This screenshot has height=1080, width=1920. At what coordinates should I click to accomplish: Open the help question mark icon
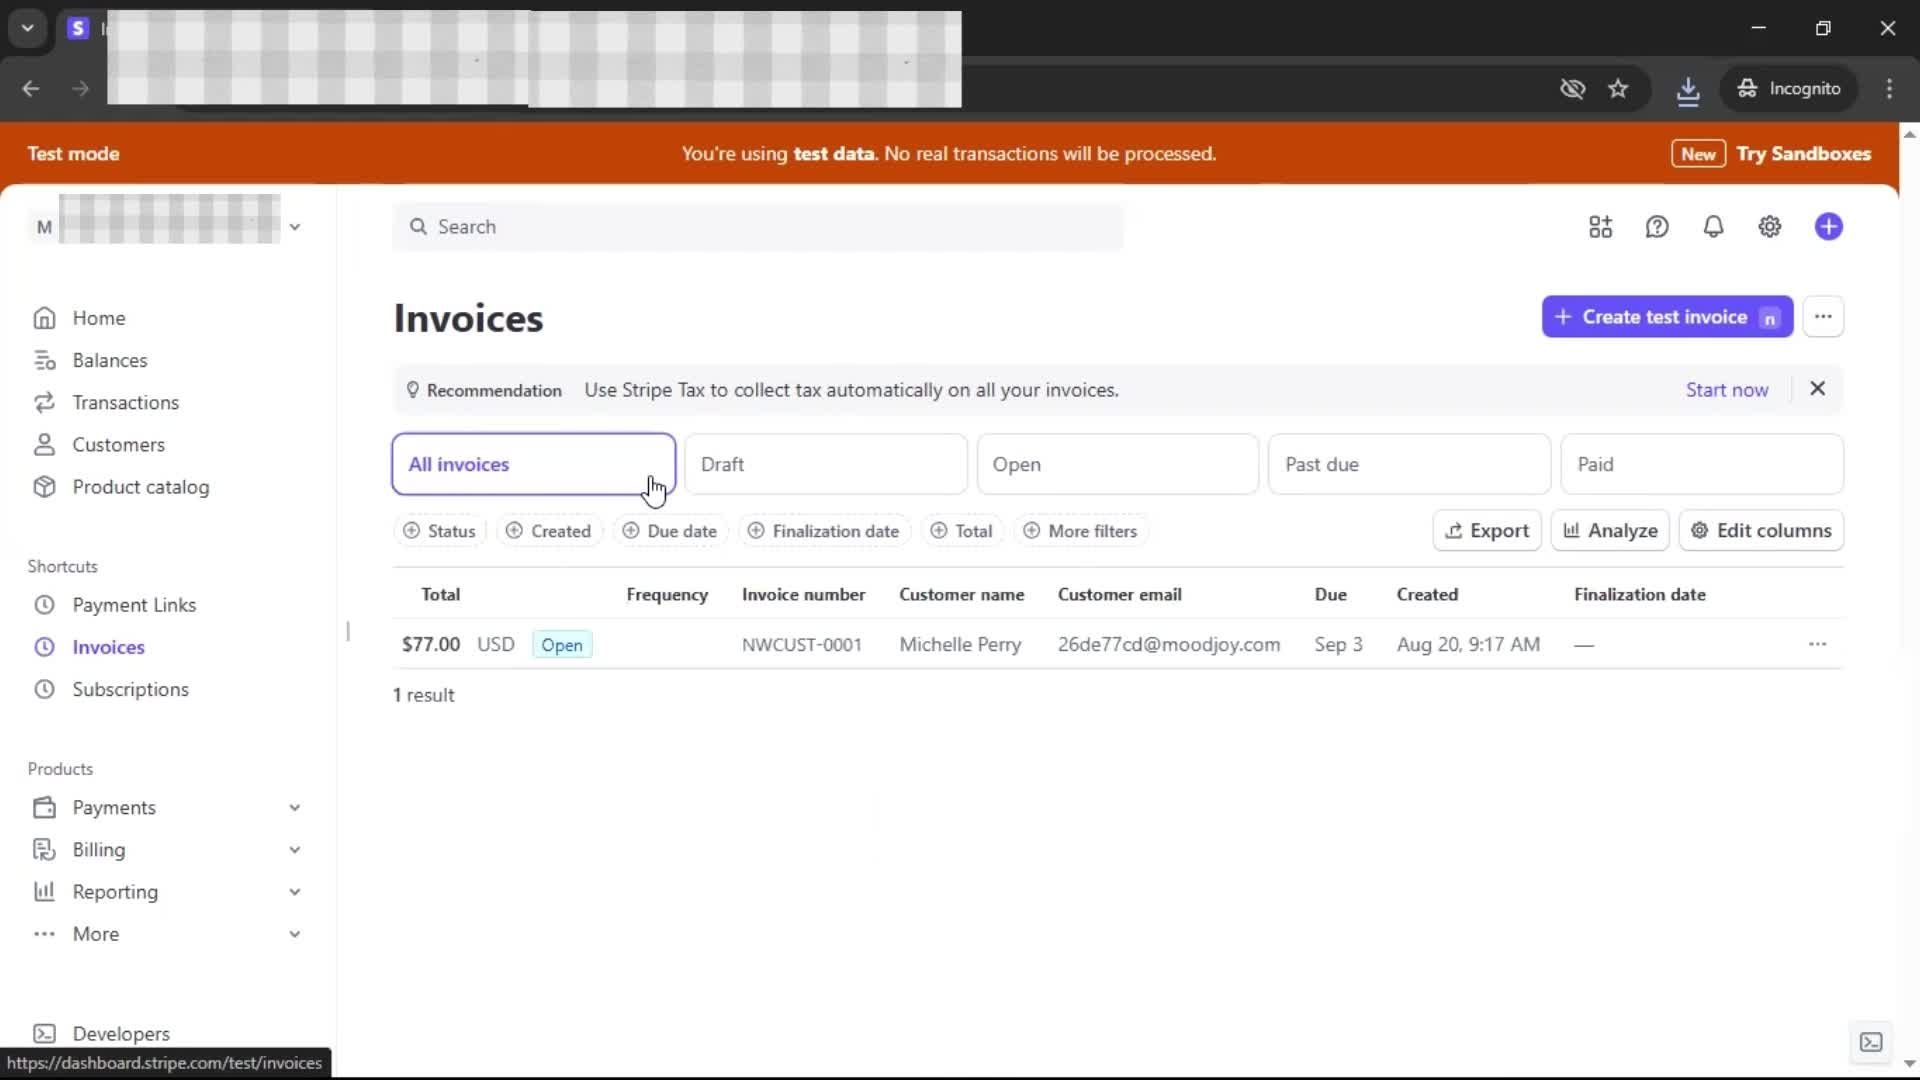(1657, 227)
